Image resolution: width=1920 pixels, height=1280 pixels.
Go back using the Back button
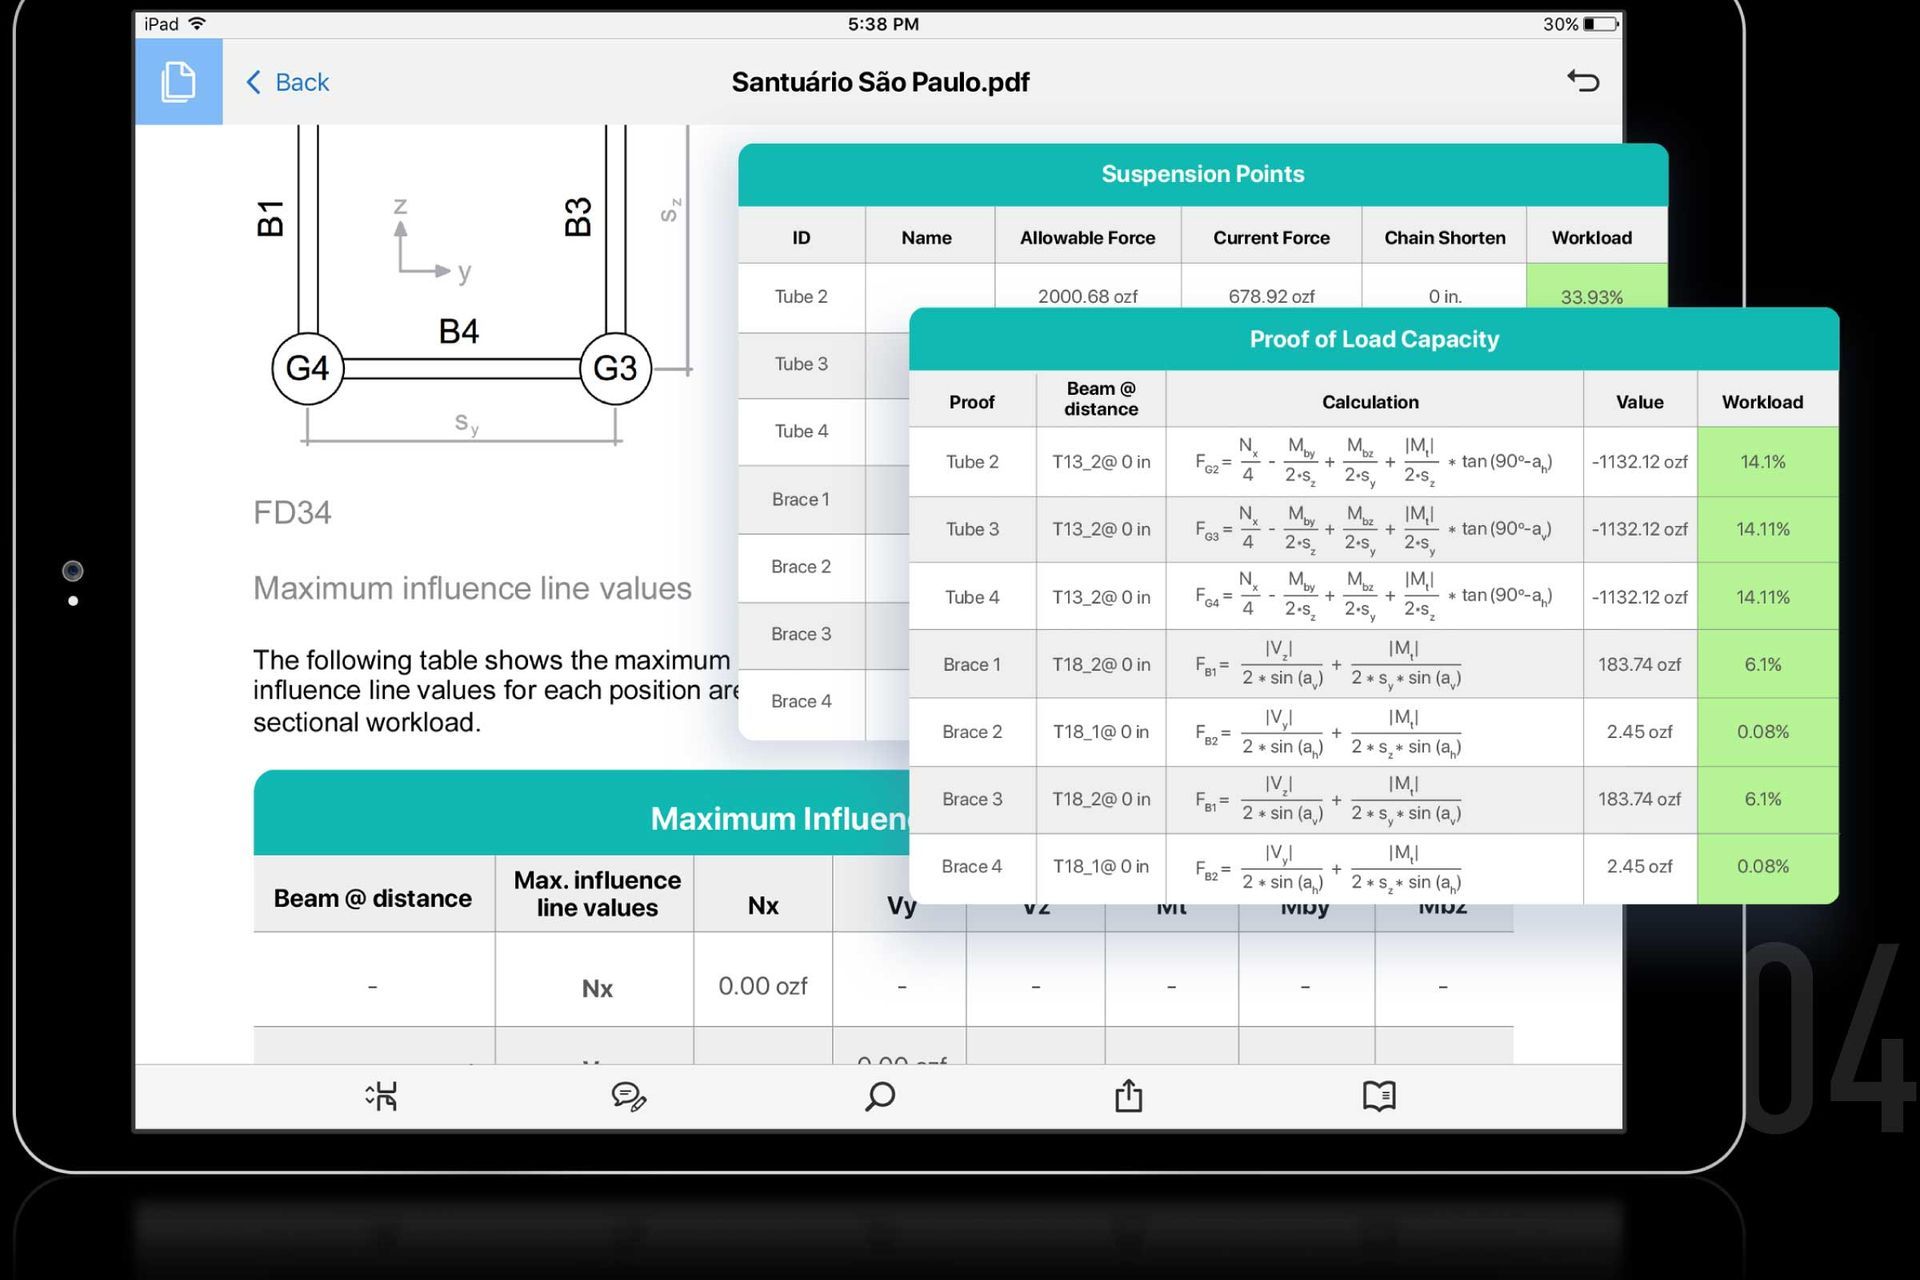[288, 82]
